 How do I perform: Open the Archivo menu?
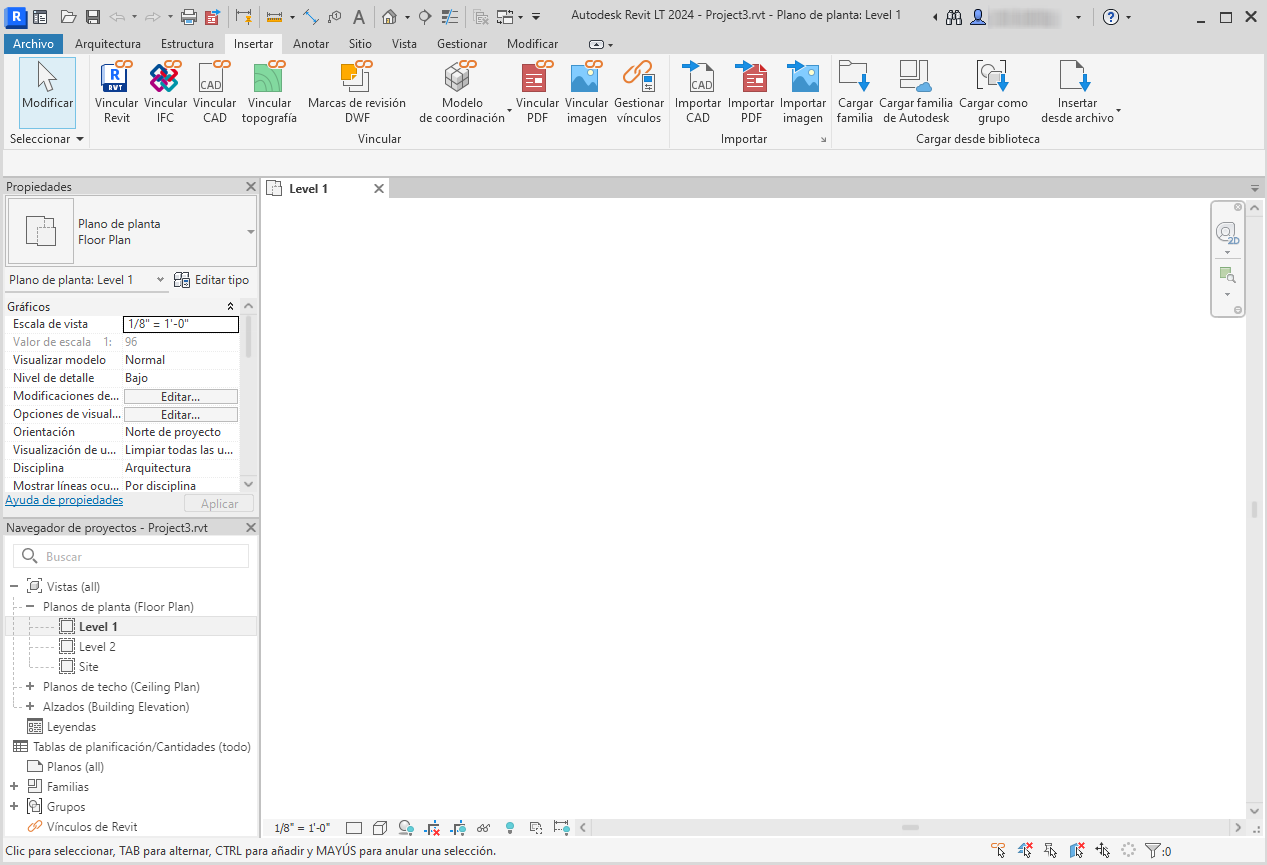(33, 44)
